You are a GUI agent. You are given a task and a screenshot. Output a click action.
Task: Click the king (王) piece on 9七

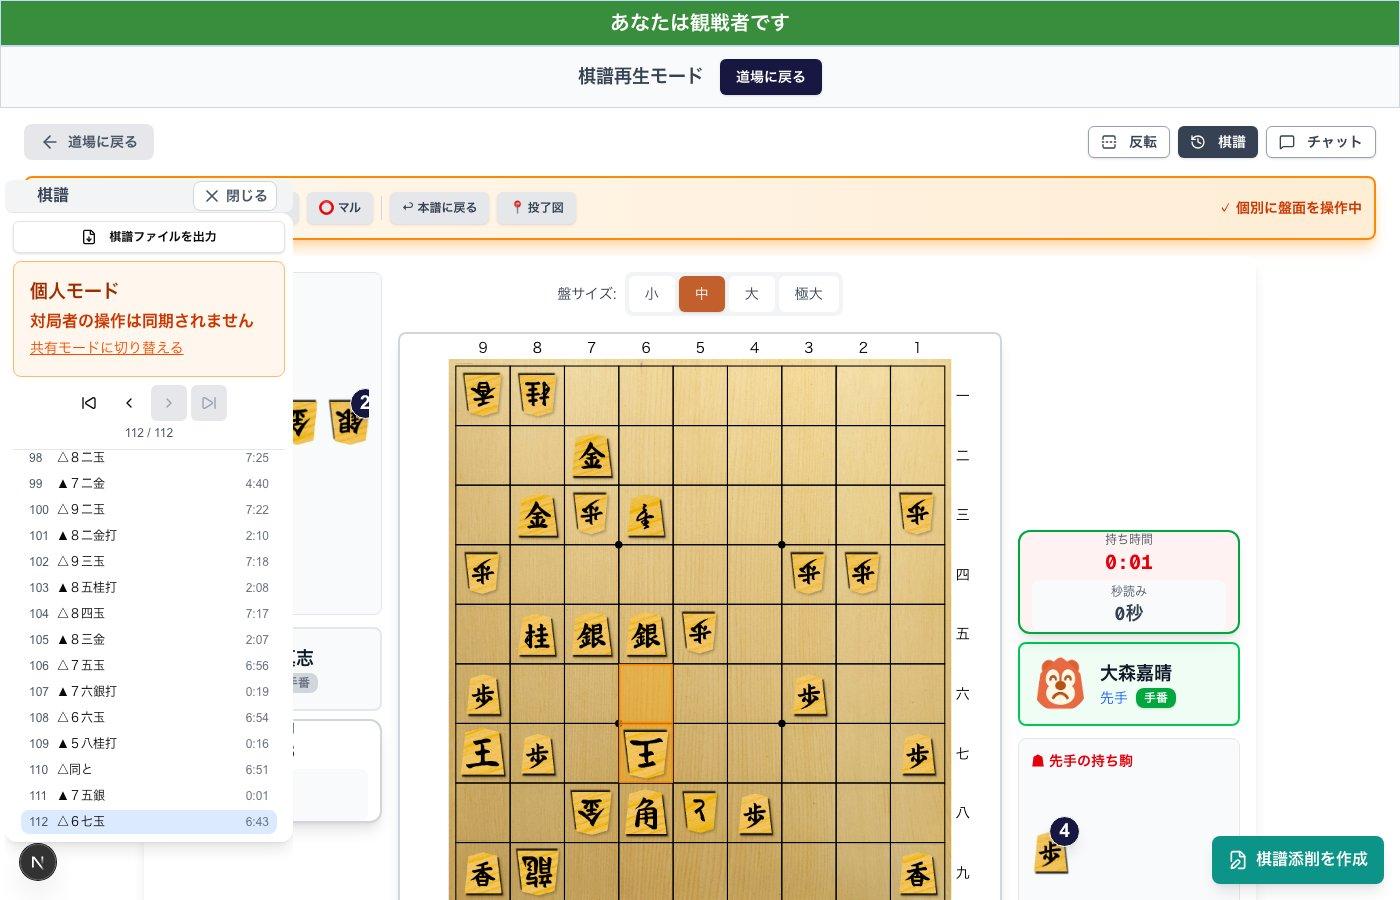coord(483,754)
